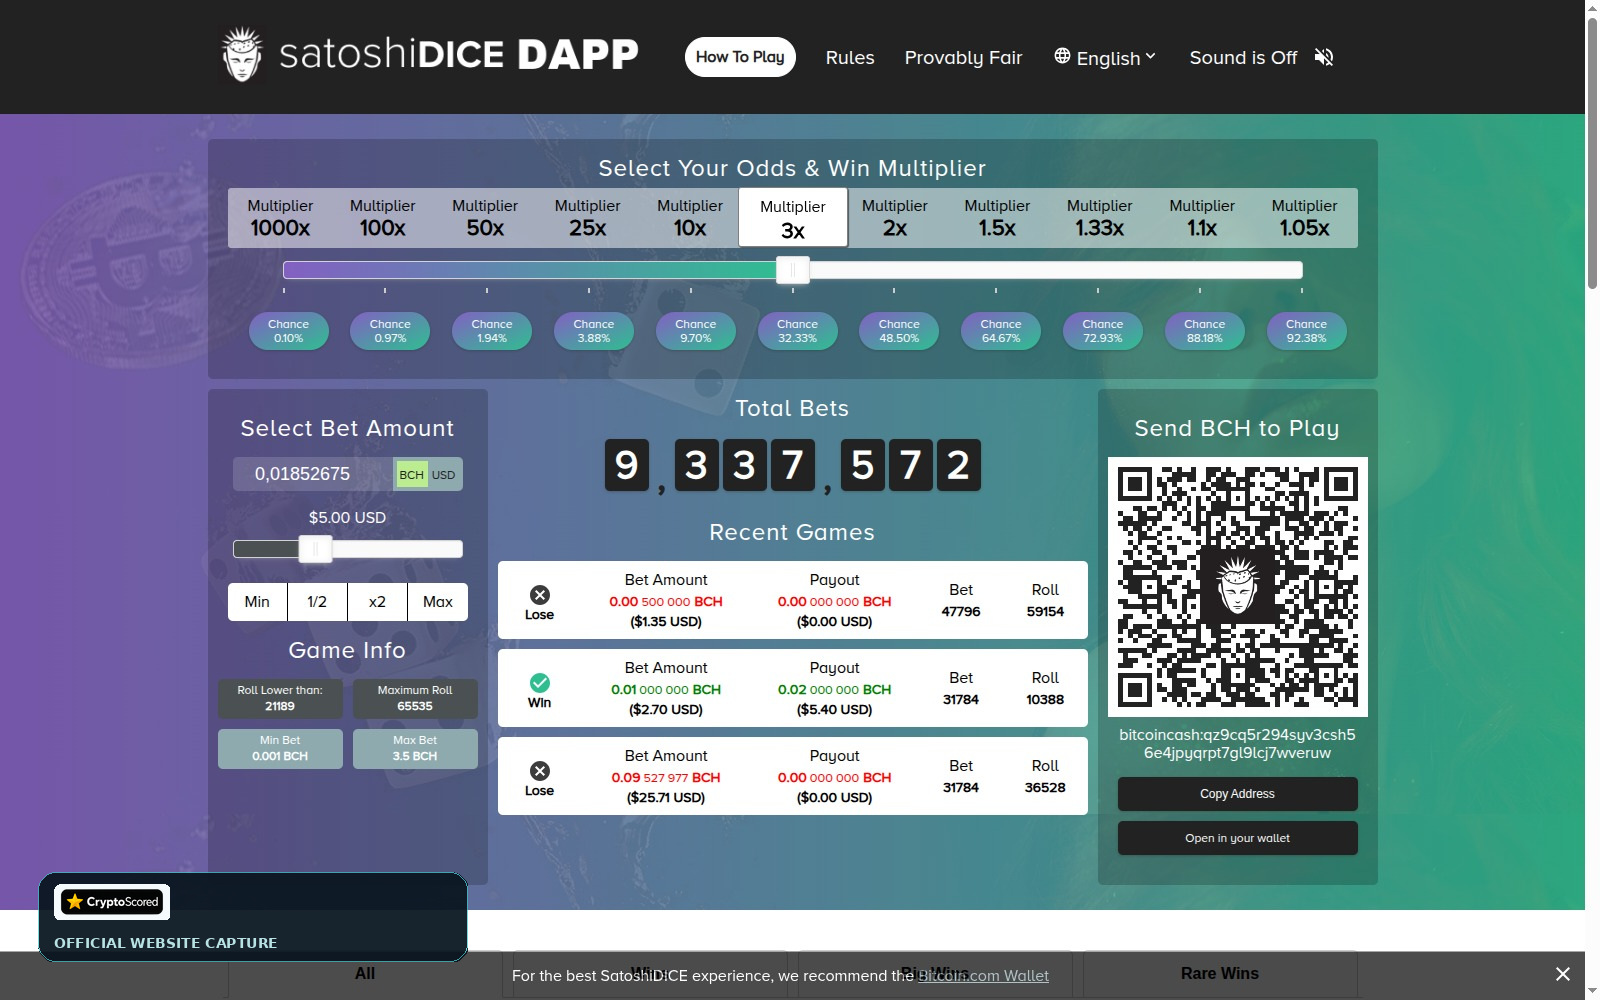This screenshot has width=1600, height=1000.
Task: Follow the Bitcoin.com Wallet link
Action: click(983, 975)
